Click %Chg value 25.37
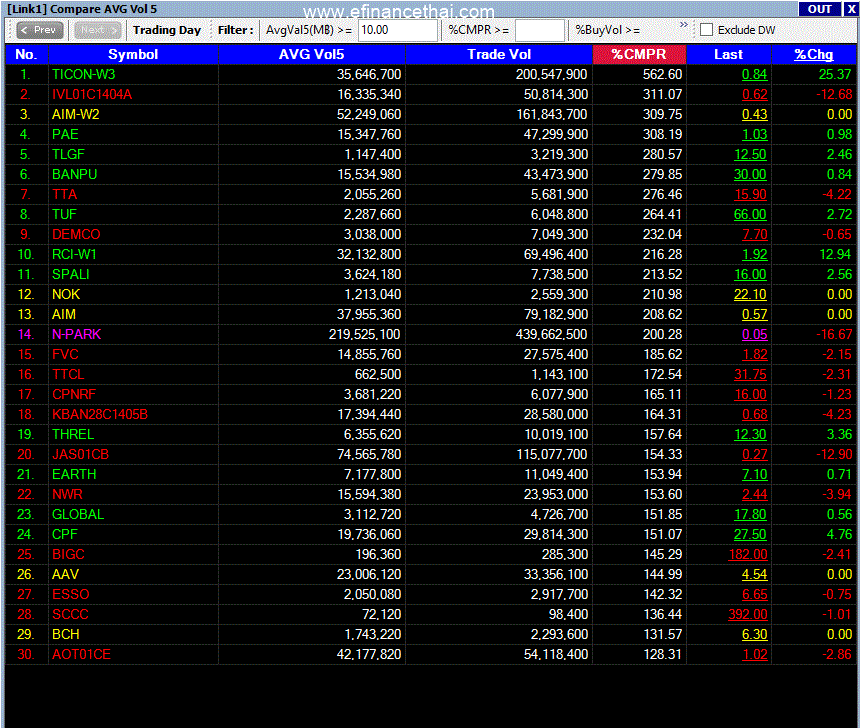The image size is (860, 728). click(x=835, y=74)
